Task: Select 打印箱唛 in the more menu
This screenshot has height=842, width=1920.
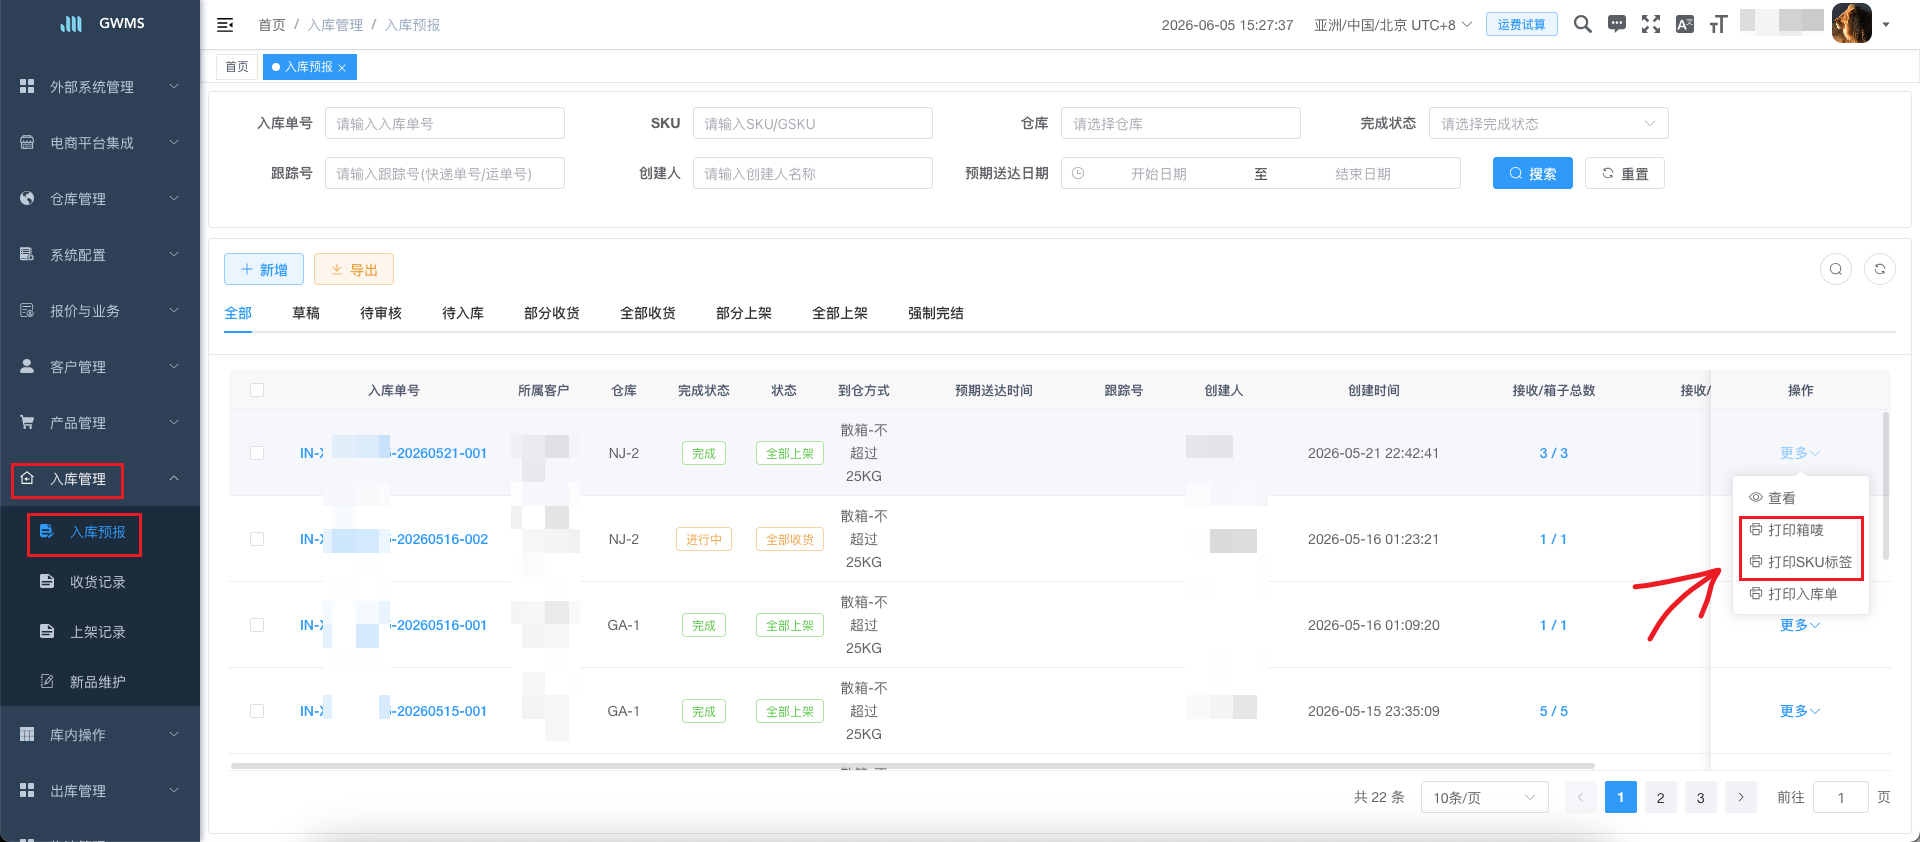Action: (x=1800, y=530)
